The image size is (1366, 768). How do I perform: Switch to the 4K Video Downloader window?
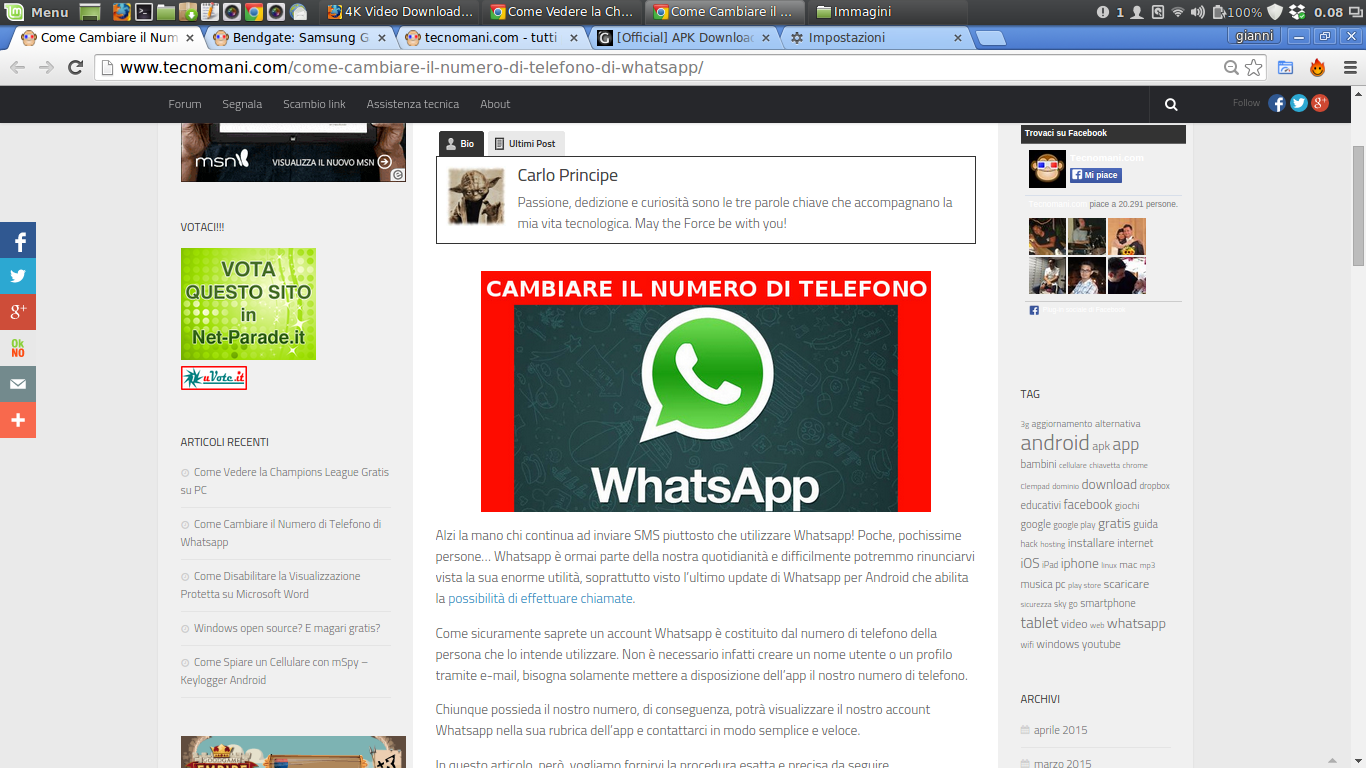(x=402, y=12)
